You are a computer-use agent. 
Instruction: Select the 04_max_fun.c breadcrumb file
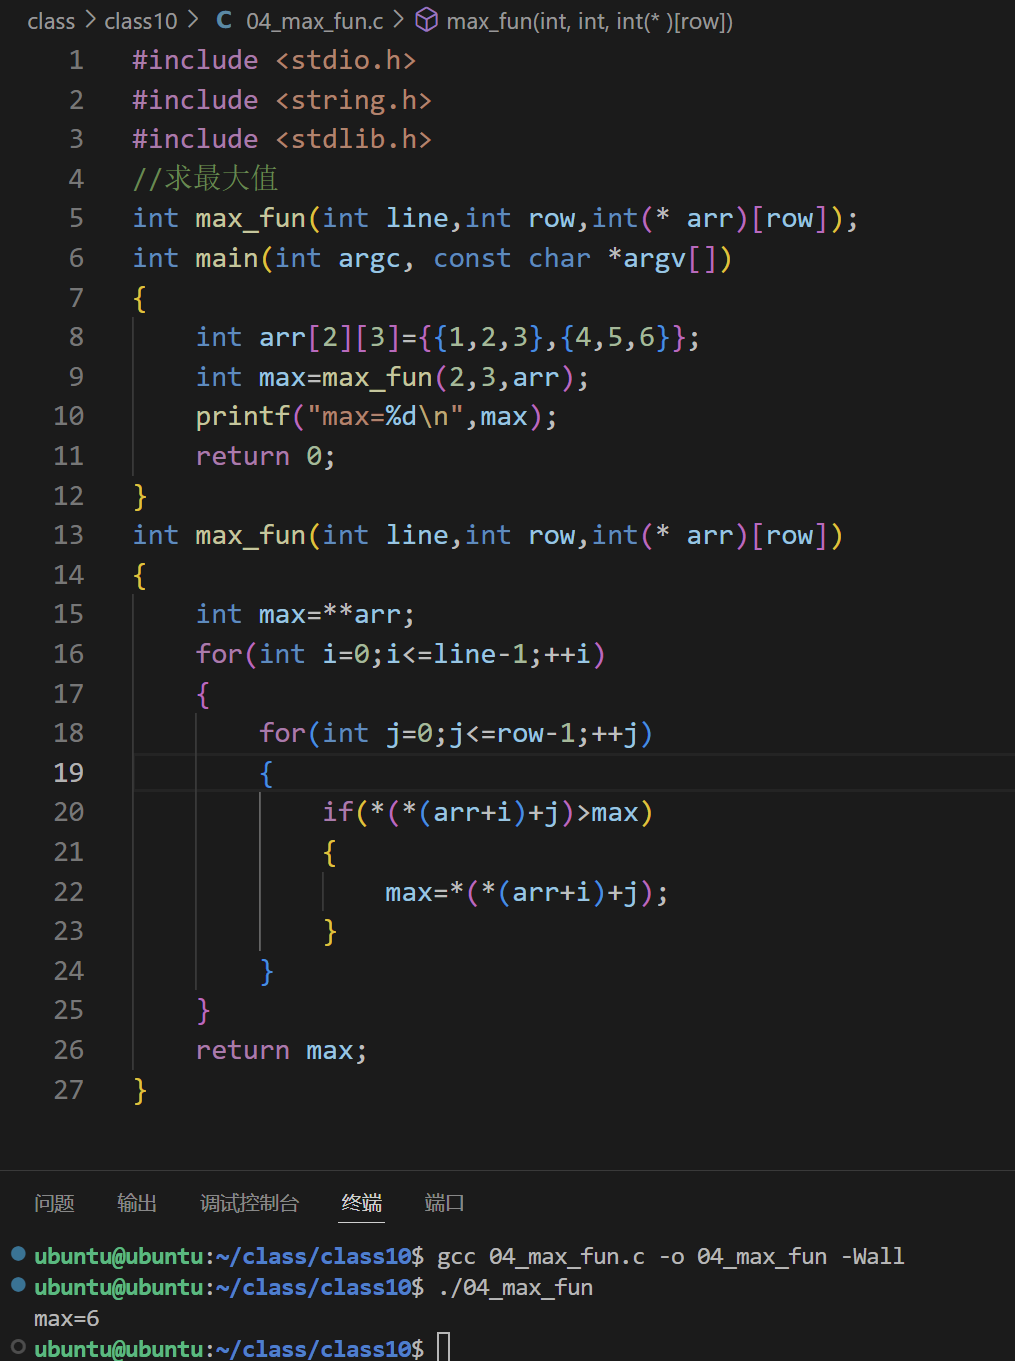[x=315, y=21]
